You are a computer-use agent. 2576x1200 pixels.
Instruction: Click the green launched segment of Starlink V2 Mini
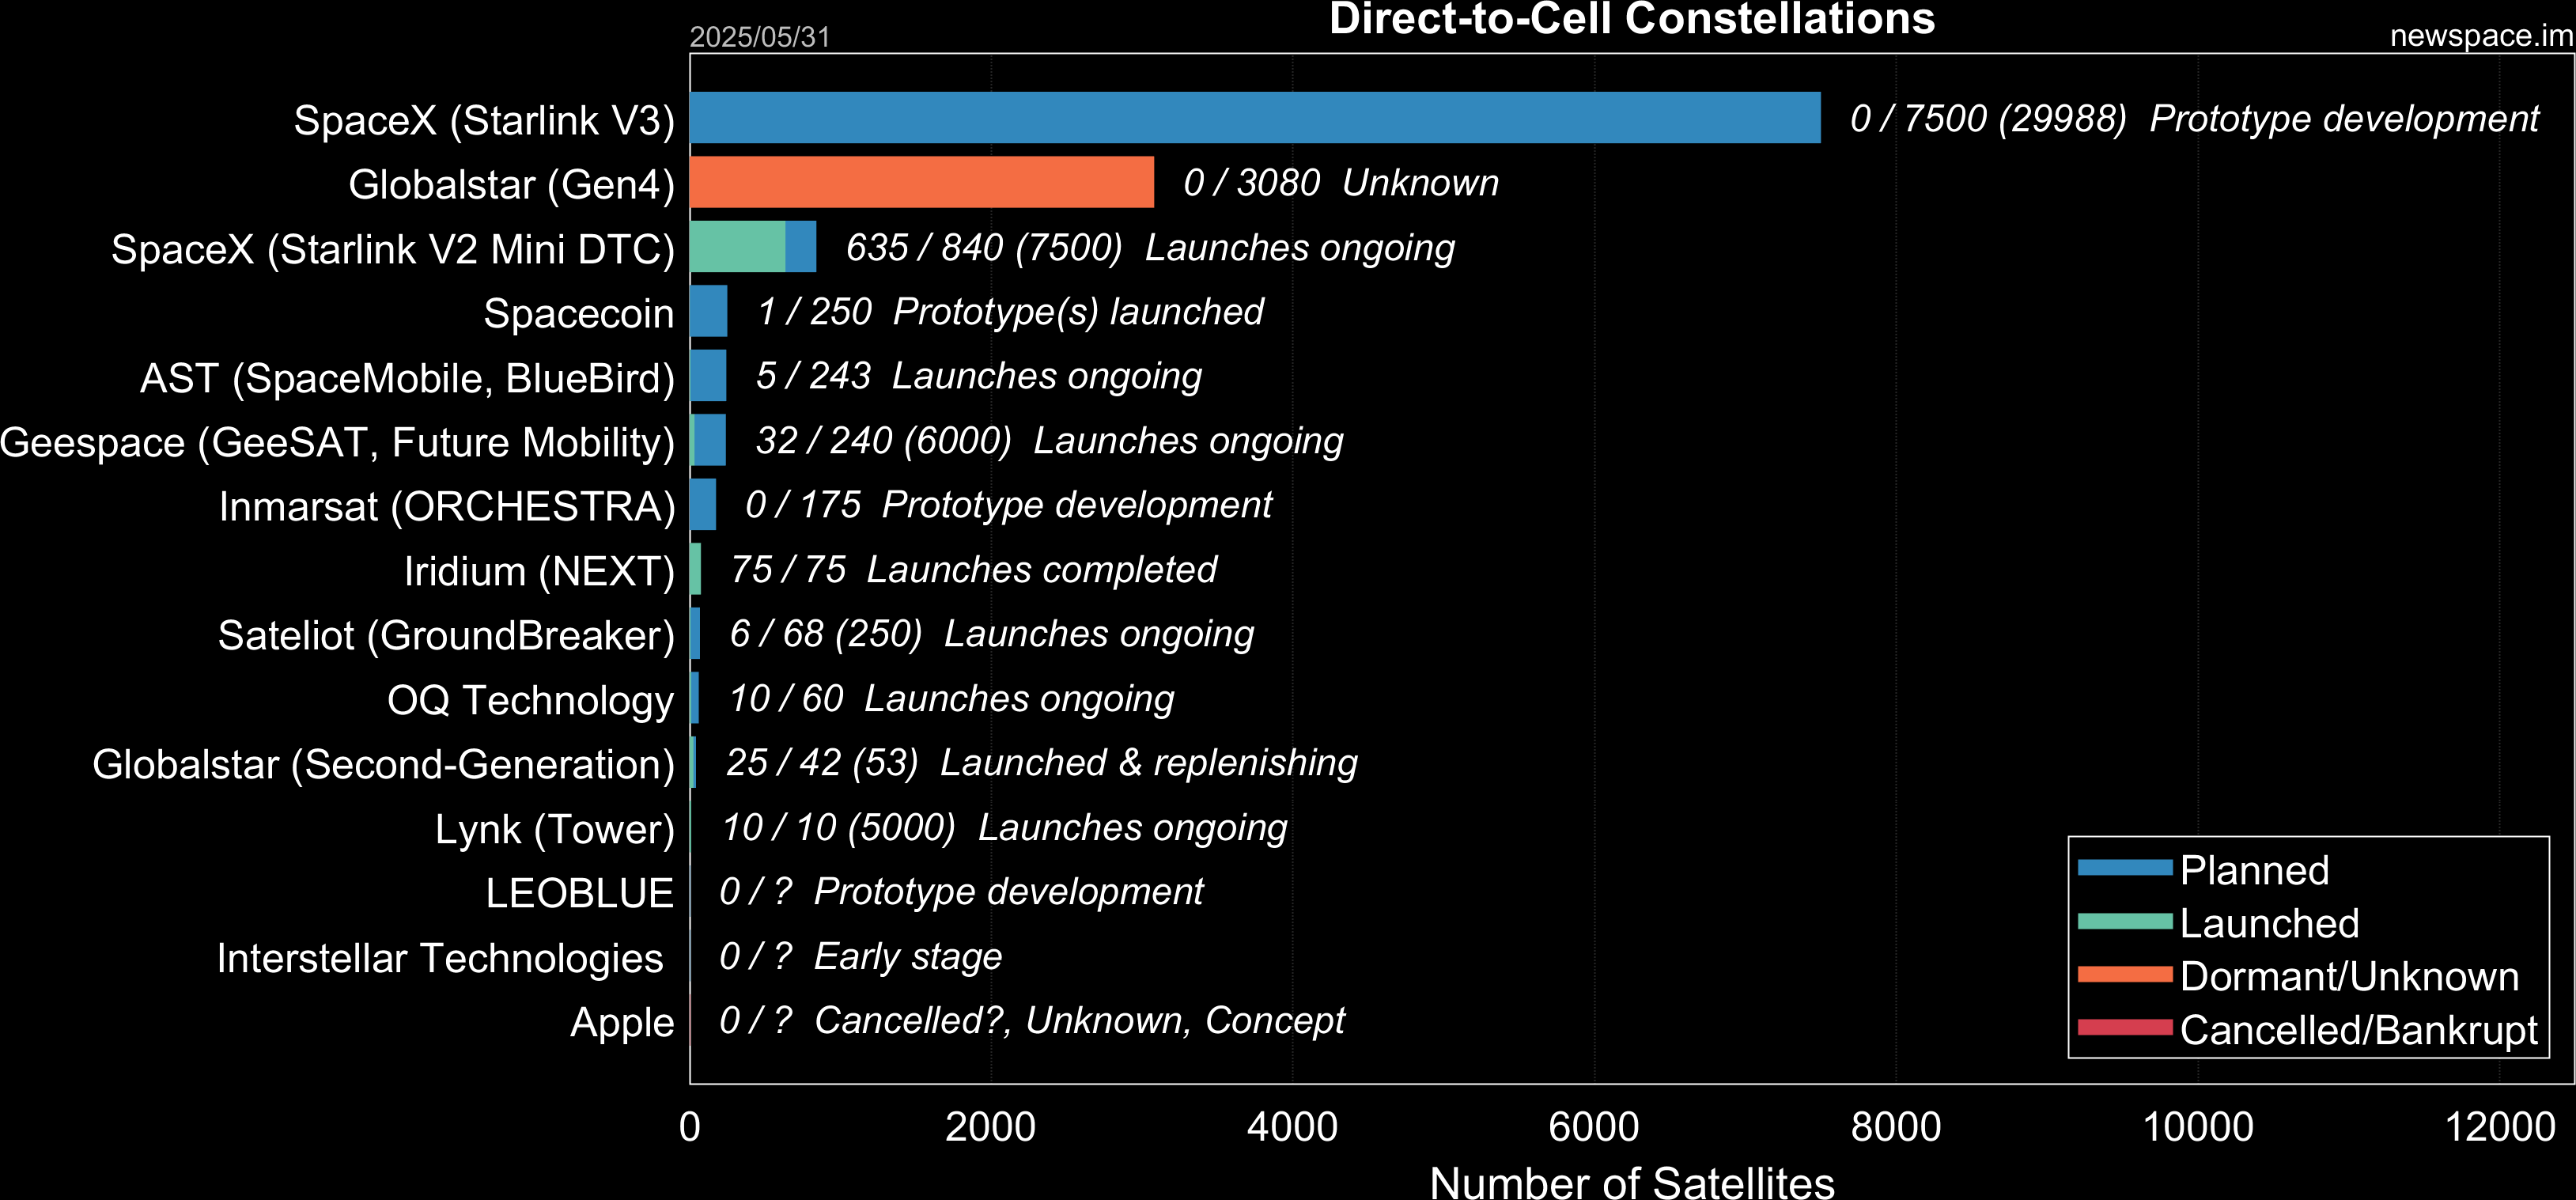[738, 246]
